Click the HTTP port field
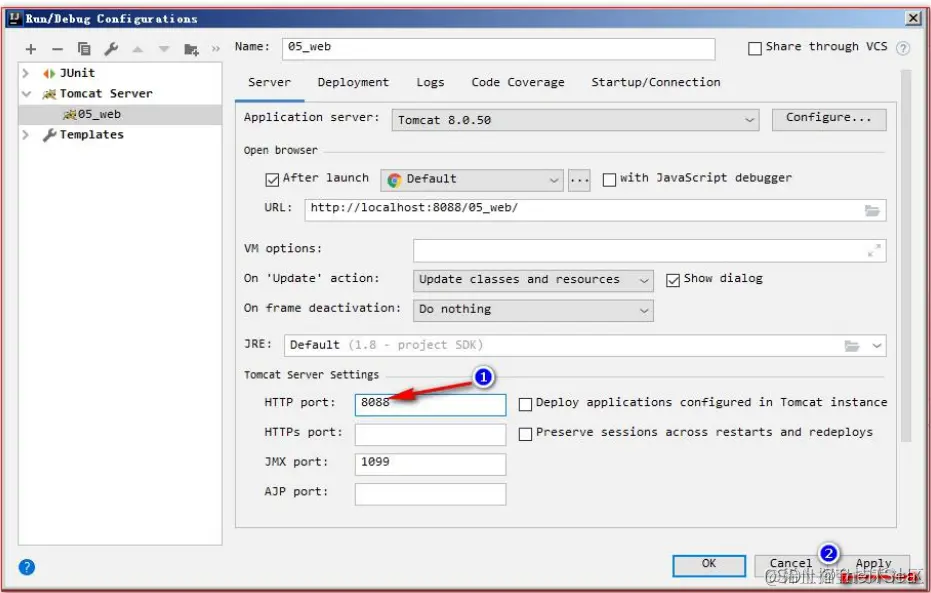This screenshot has width=931, height=593. click(x=430, y=404)
